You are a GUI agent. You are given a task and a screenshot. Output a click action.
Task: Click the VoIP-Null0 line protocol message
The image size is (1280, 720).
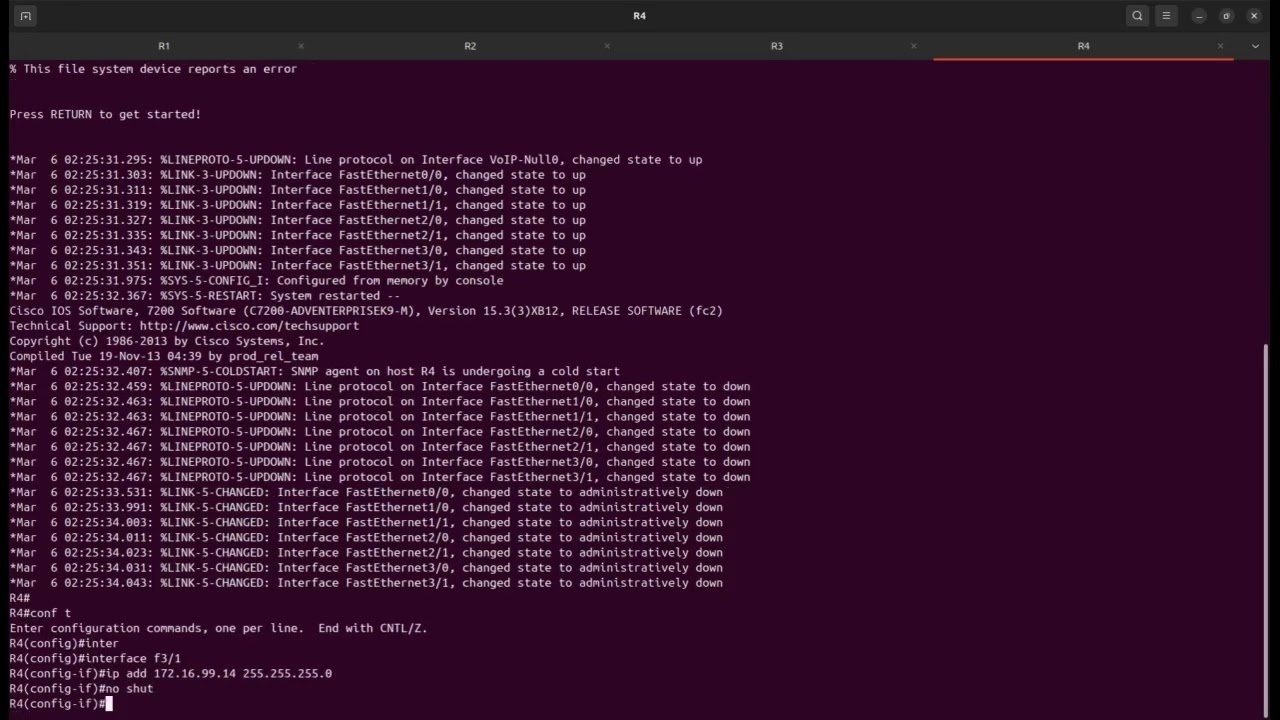(x=355, y=160)
